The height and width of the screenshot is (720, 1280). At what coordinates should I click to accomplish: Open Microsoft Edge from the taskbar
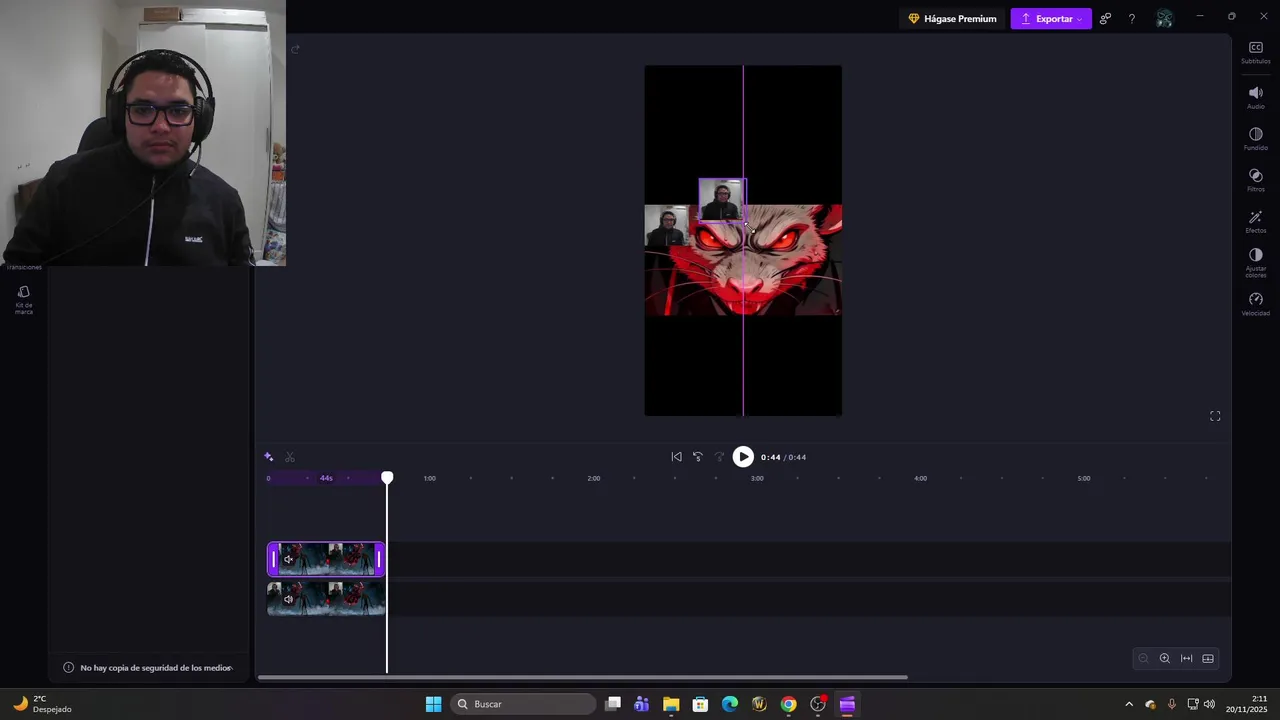pyautogui.click(x=730, y=704)
